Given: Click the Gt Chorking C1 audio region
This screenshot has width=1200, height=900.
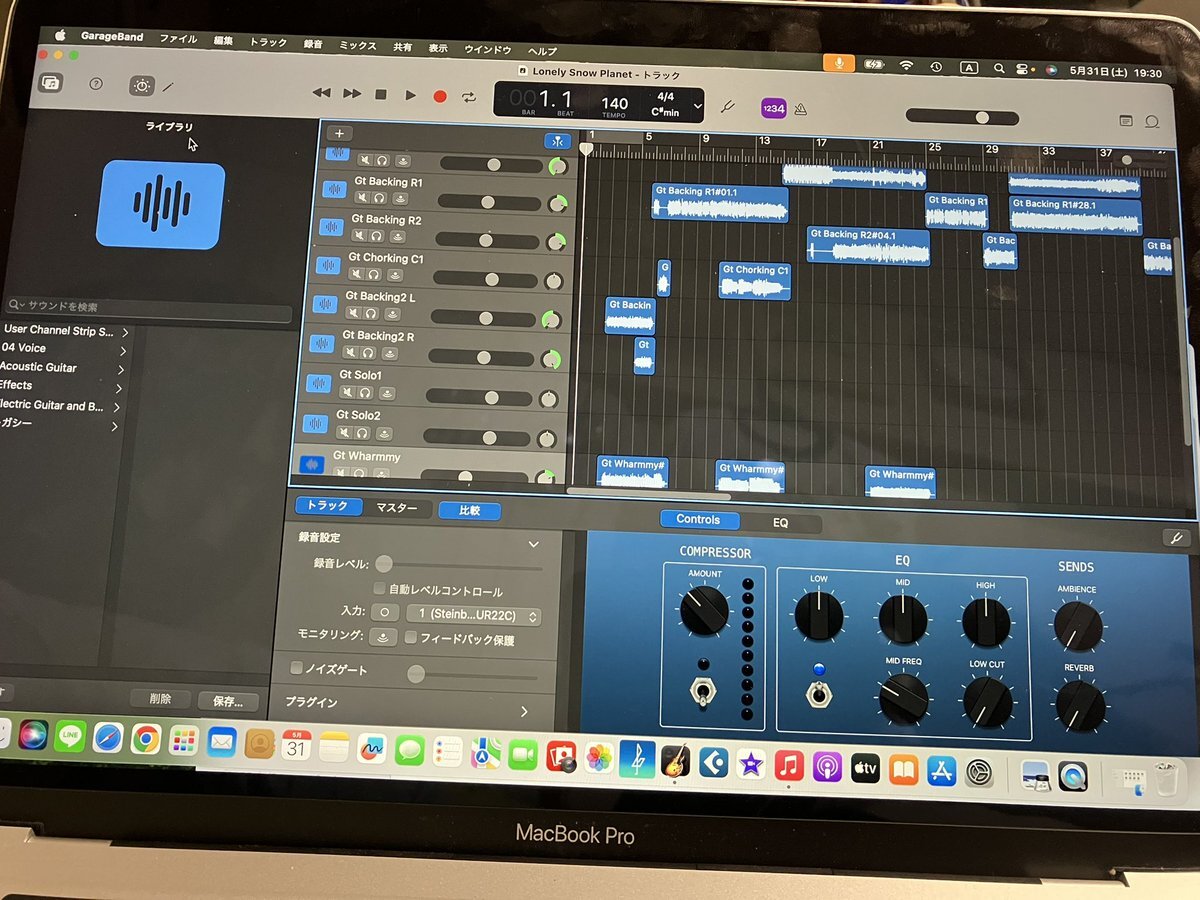Looking at the screenshot, I should point(755,280).
